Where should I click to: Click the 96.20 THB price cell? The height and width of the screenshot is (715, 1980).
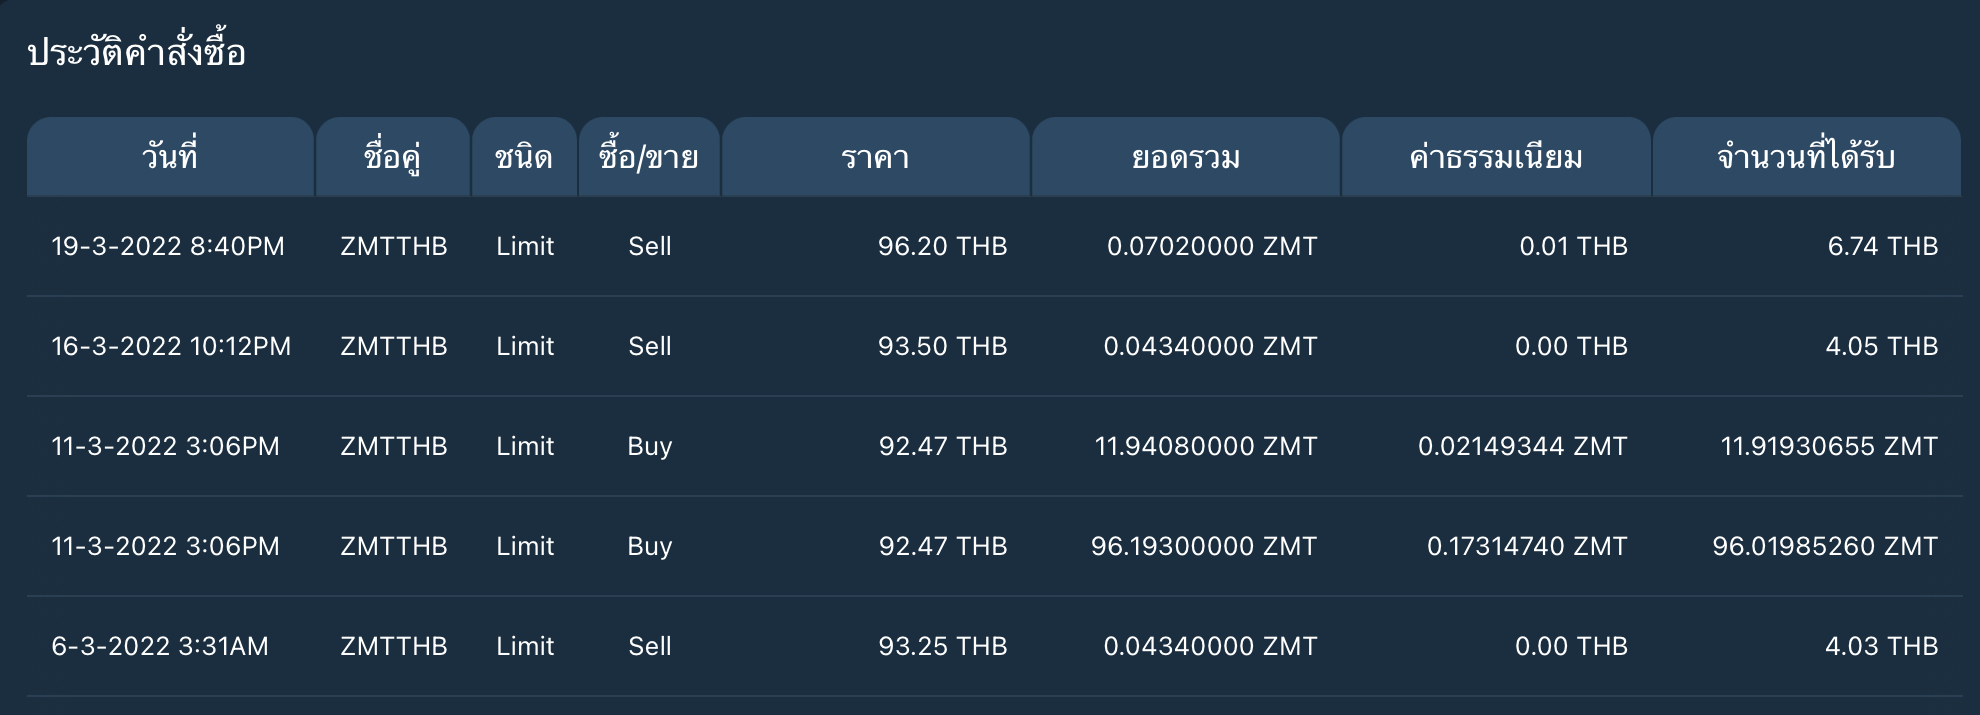942,246
